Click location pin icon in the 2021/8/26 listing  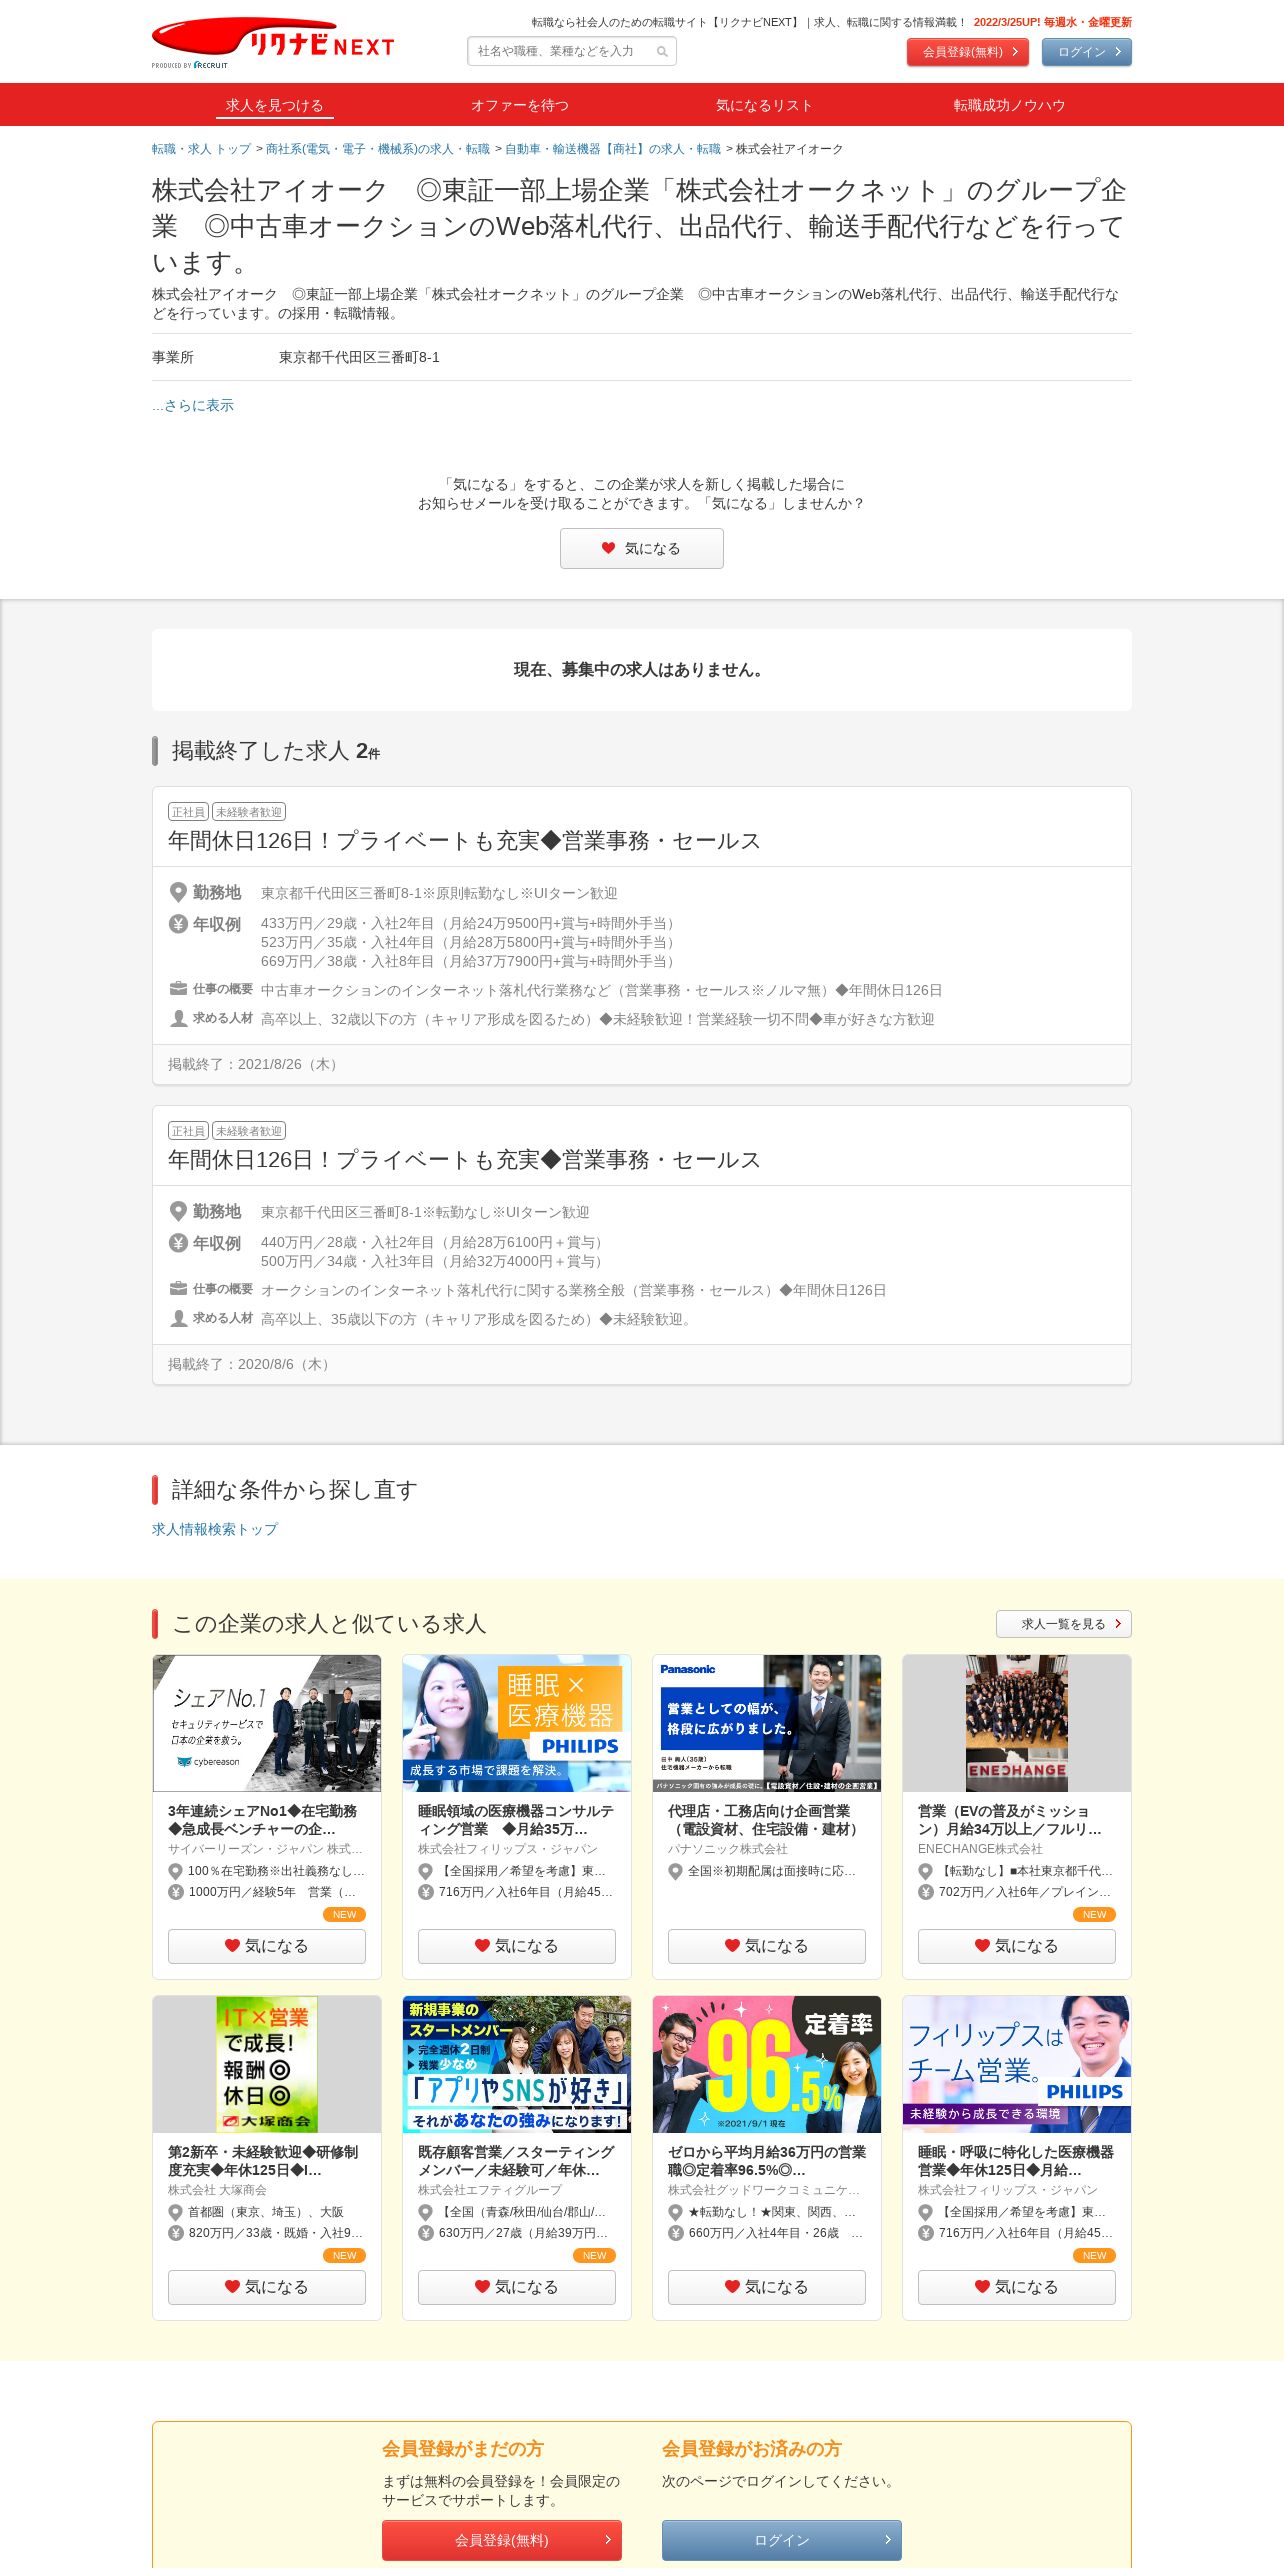tap(178, 892)
